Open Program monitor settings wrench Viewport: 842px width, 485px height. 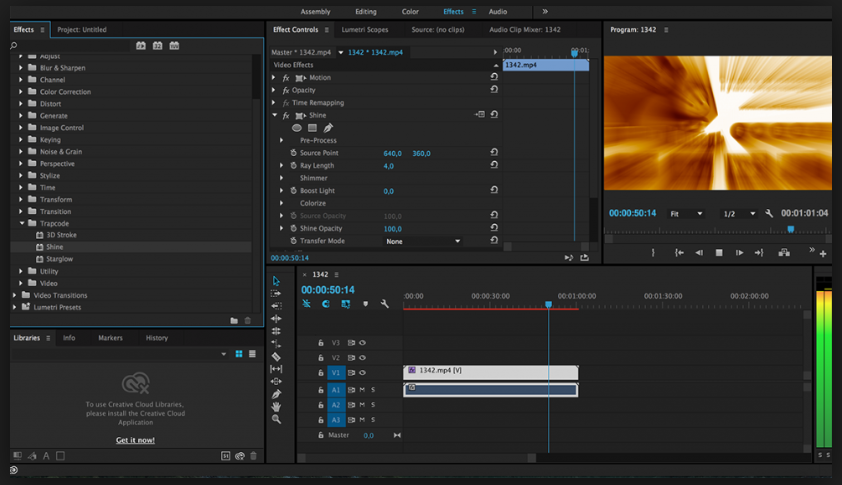(x=769, y=213)
